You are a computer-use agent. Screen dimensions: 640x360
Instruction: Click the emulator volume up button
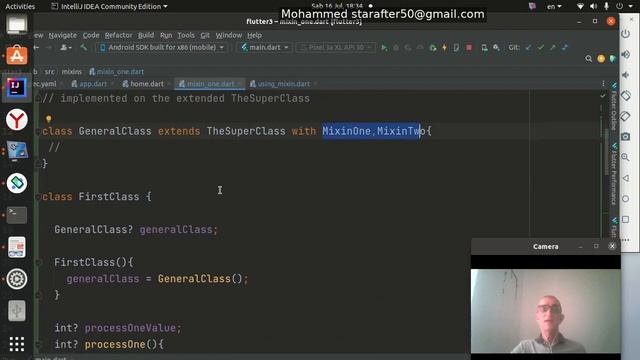tap(625, 54)
